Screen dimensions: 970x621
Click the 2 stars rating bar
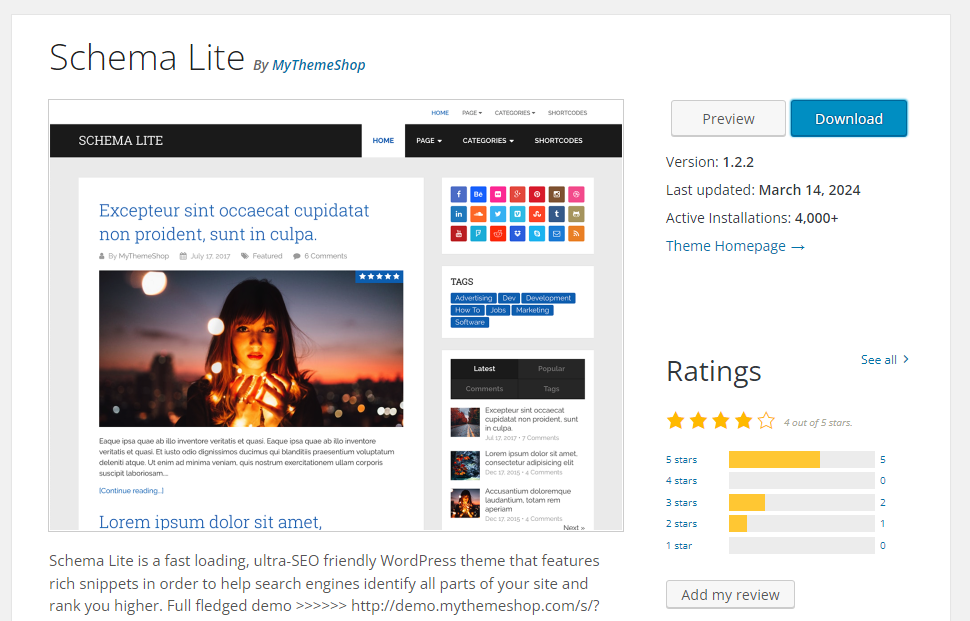coord(802,524)
